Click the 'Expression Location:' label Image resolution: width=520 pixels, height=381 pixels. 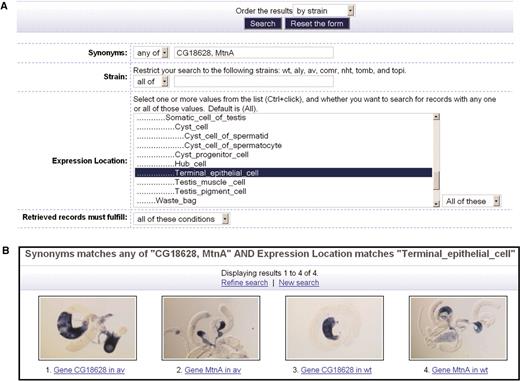coord(90,161)
